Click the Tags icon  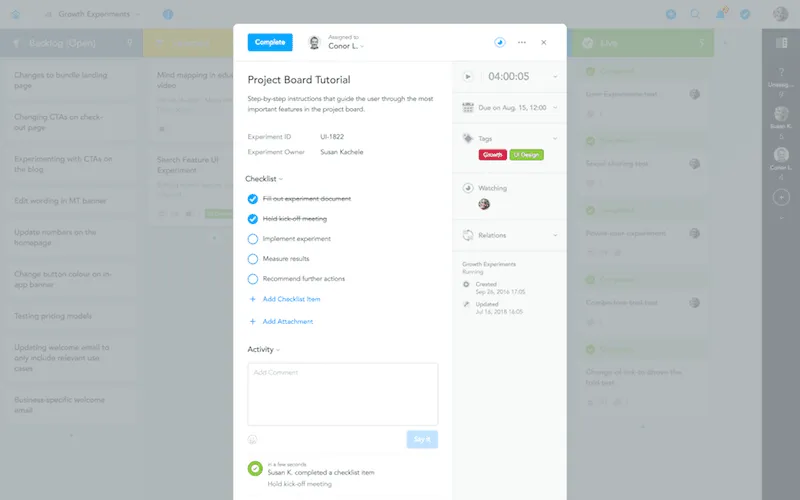click(467, 138)
